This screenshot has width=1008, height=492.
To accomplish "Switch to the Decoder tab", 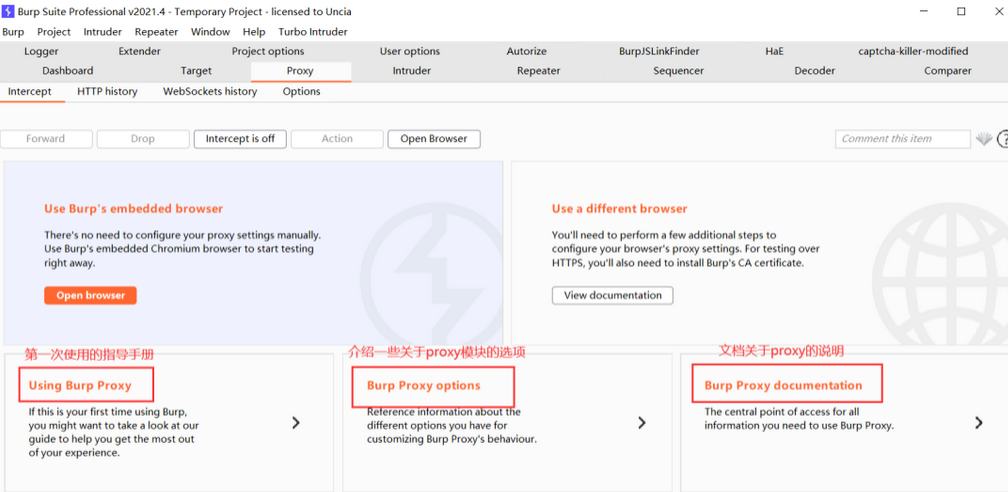I will pos(814,71).
